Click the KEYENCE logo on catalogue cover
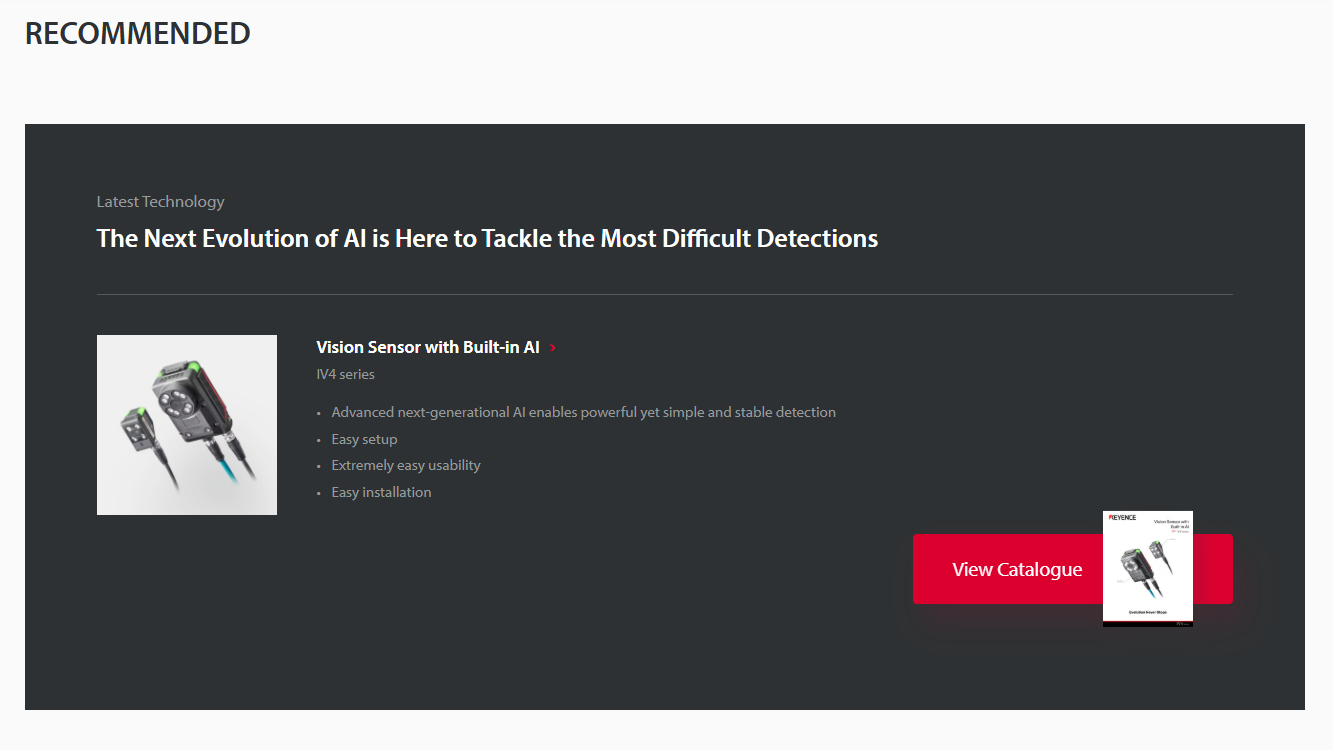This screenshot has width=1333, height=750. [1122, 518]
